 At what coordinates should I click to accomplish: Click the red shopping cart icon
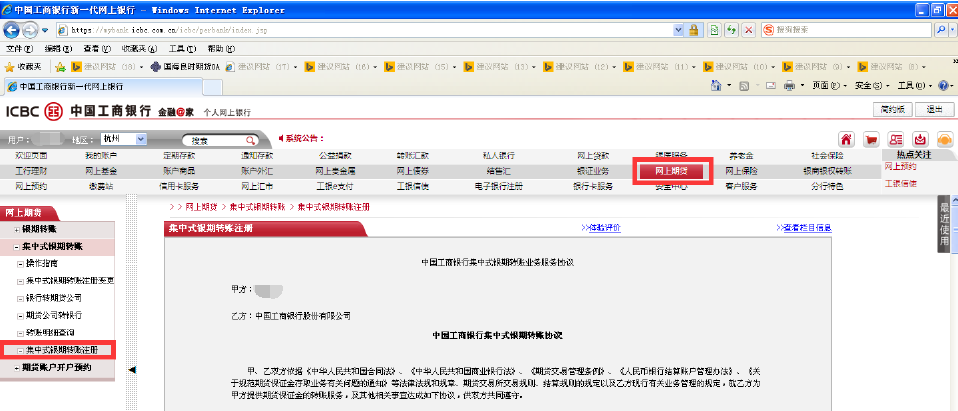(871, 139)
